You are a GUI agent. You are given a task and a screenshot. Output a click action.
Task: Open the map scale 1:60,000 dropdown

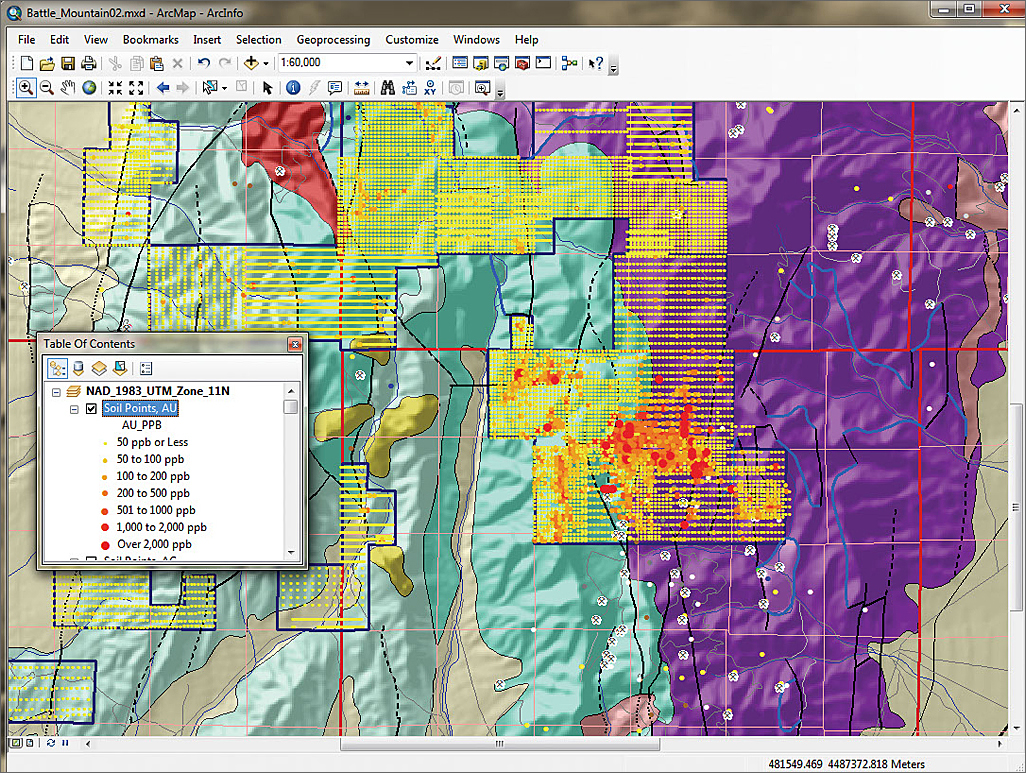(x=408, y=63)
